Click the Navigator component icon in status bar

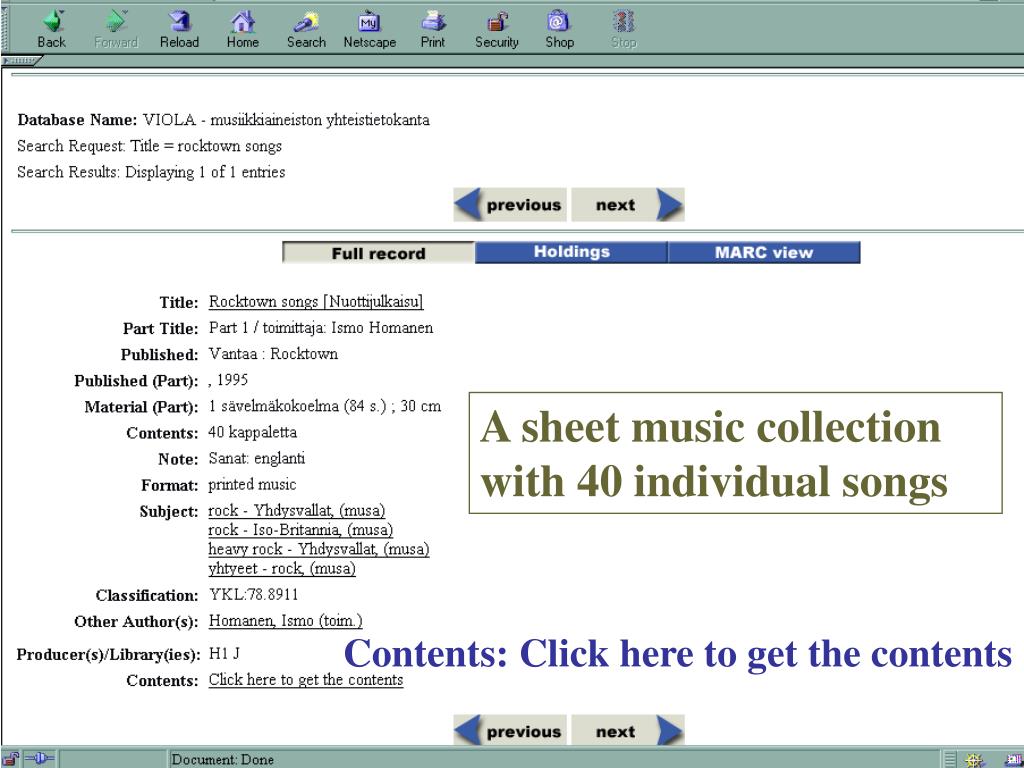tap(974, 760)
